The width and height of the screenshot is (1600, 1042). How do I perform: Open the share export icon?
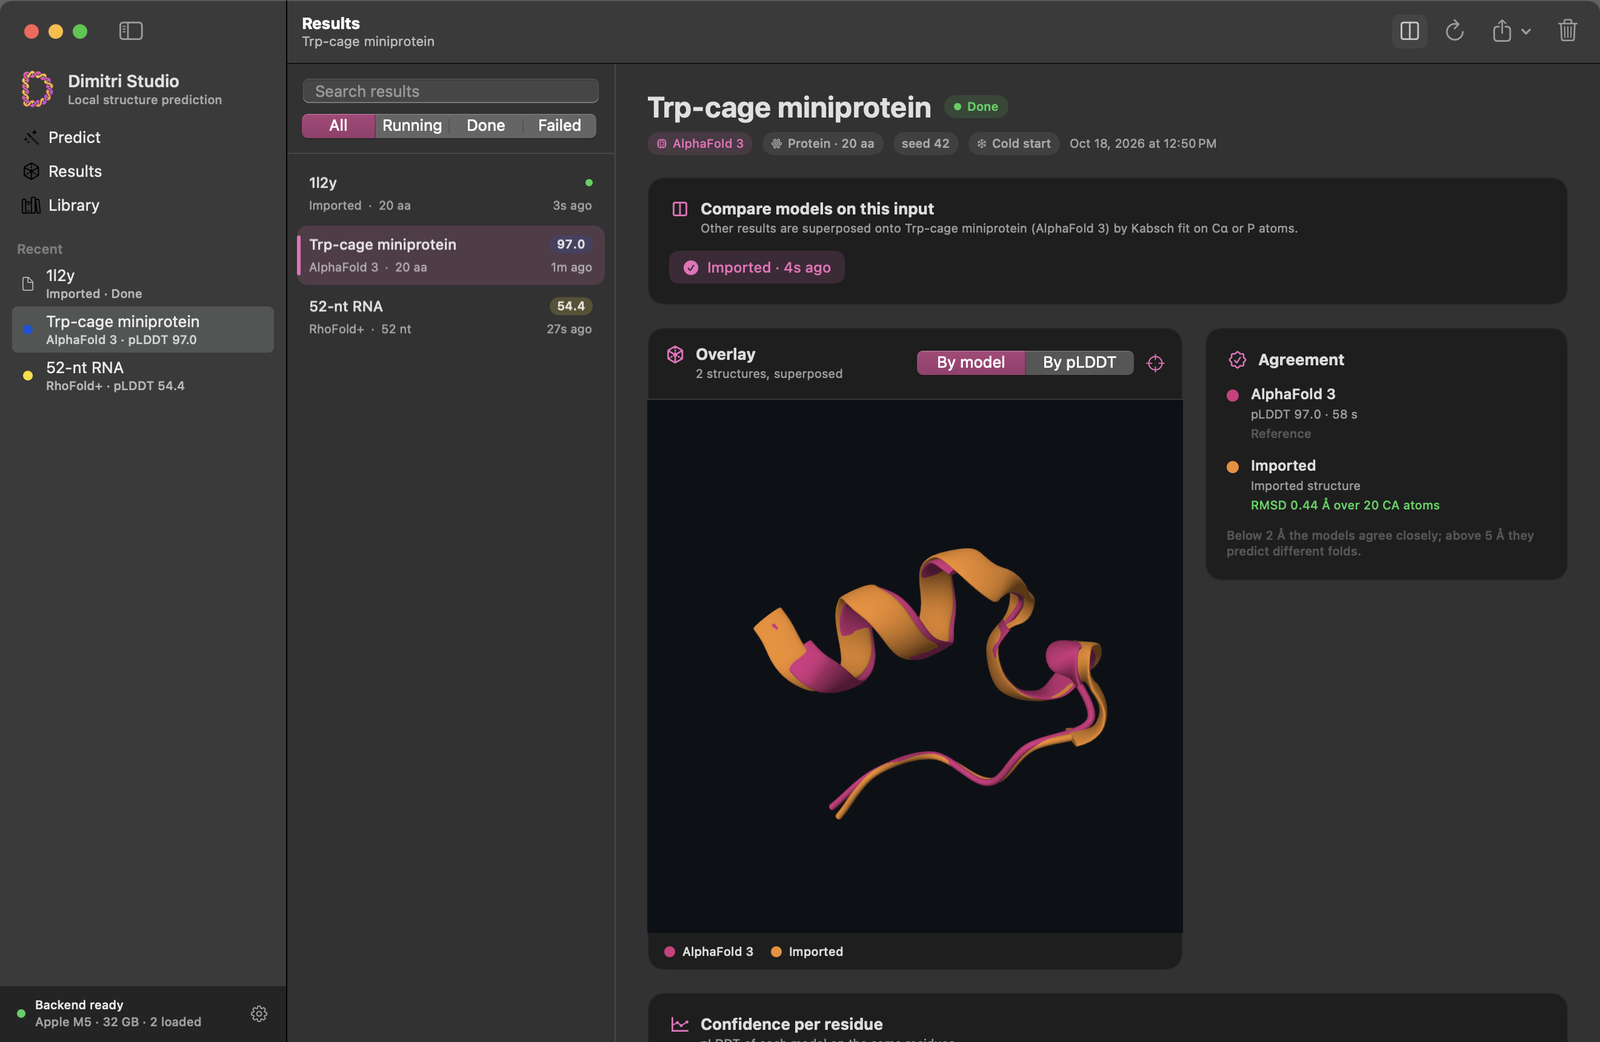click(1501, 31)
